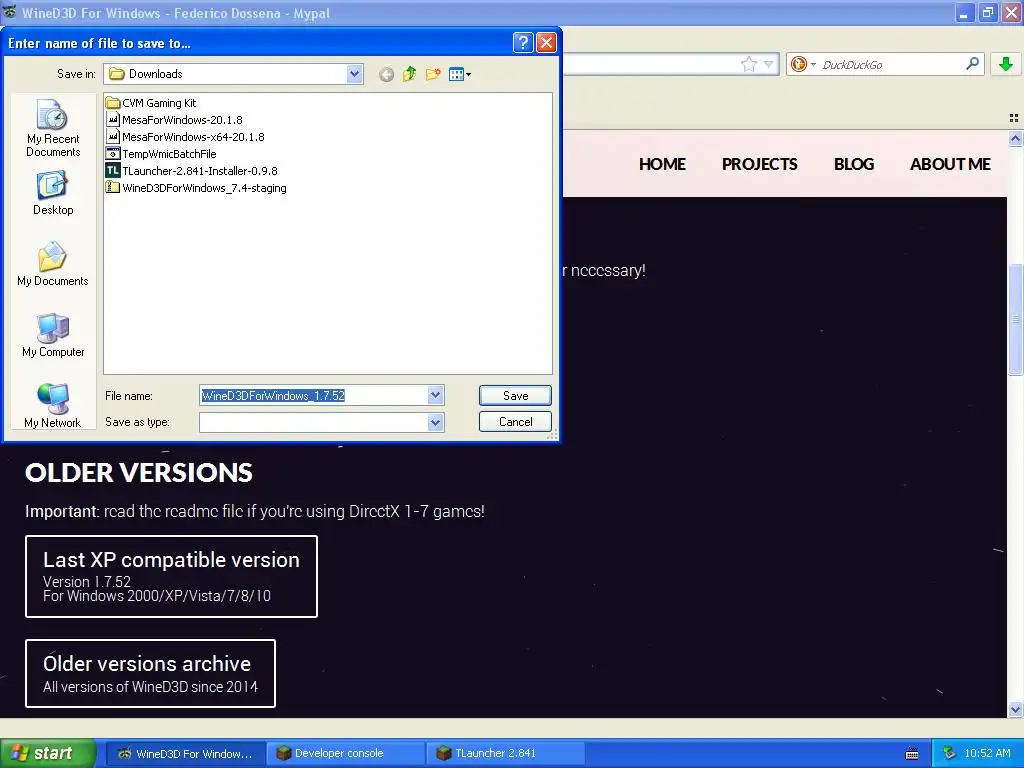Go up one folder level icon
The image size is (1024, 768).
click(x=409, y=74)
